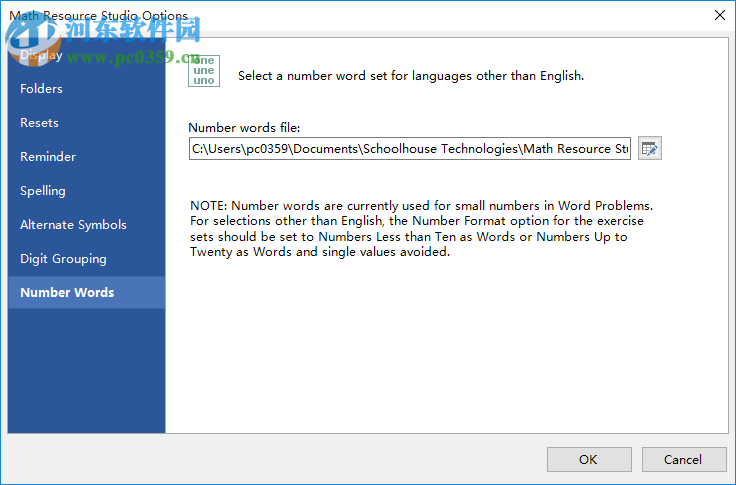
Task: Confirm settings with the OK button
Action: [x=589, y=459]
